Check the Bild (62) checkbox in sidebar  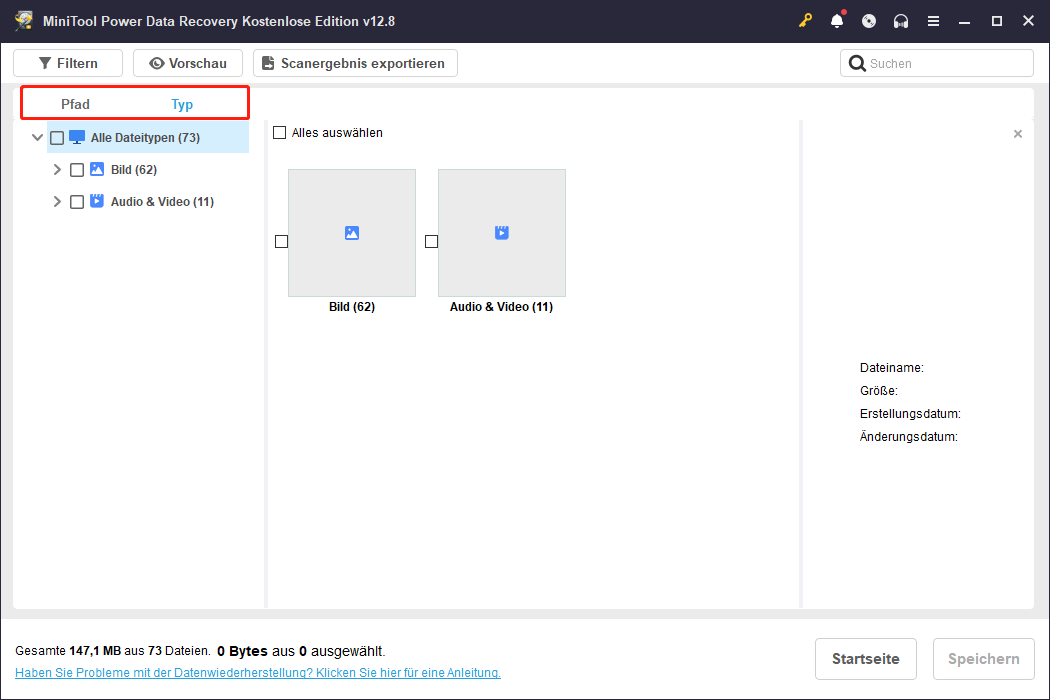77,169
